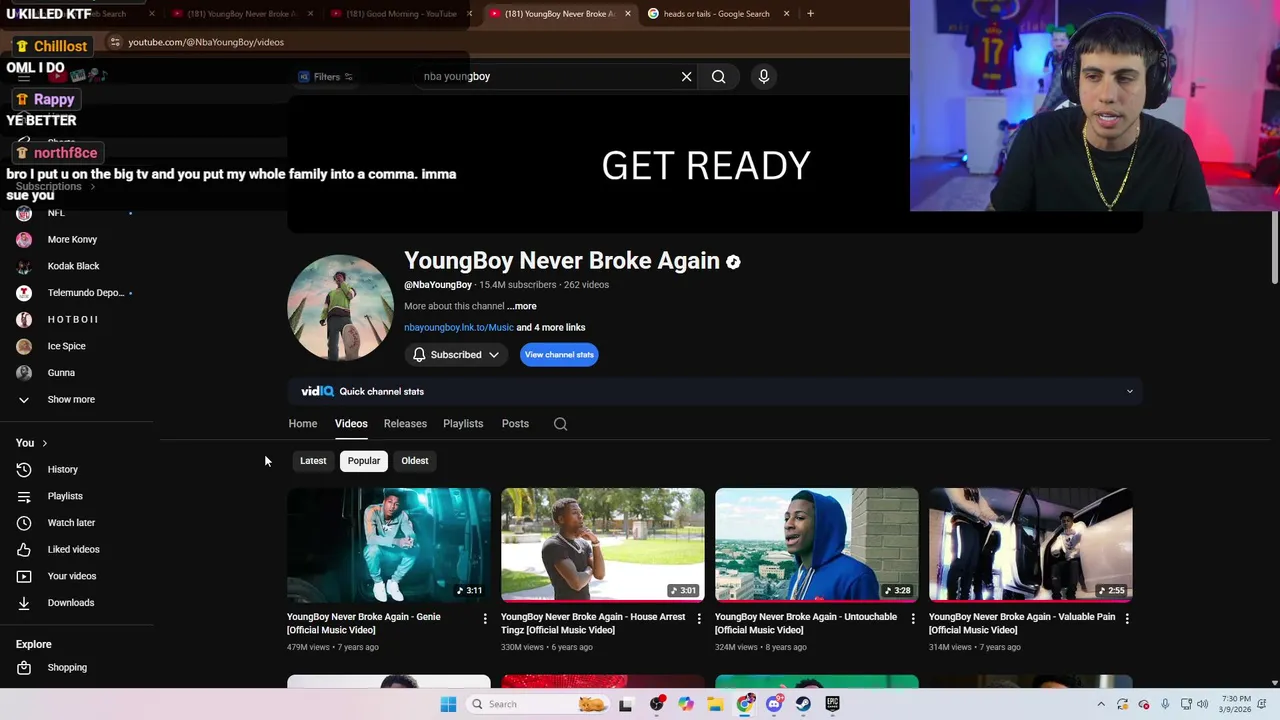Open options menu for Valuable Pain video

coord(1127,619)
